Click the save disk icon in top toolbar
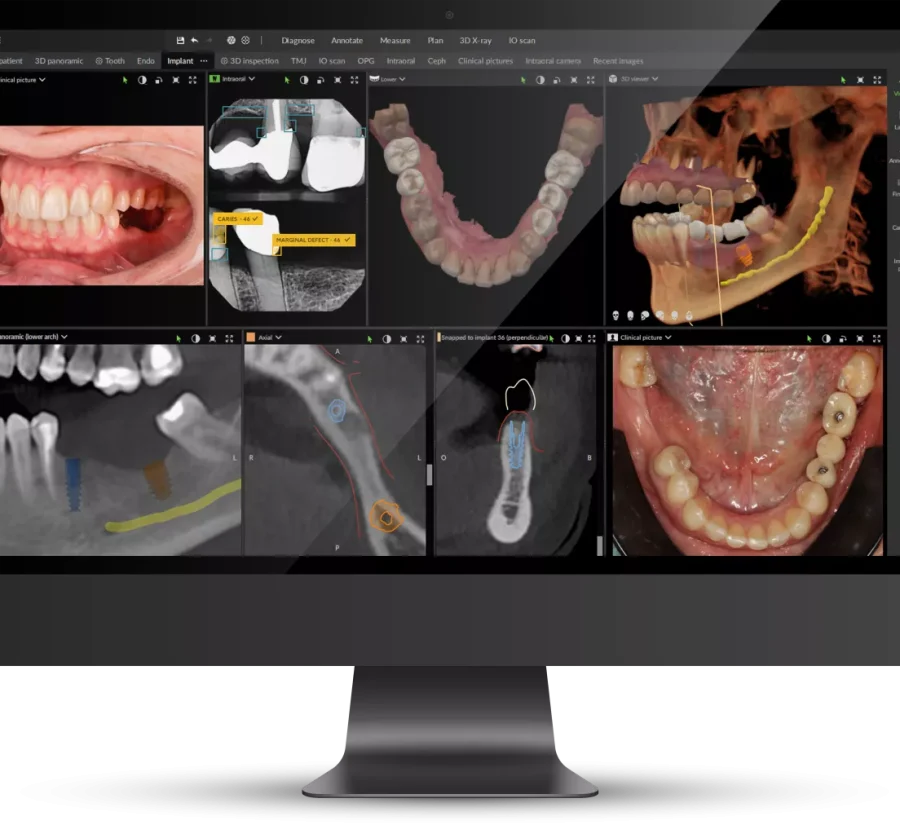 pos(180,40)
